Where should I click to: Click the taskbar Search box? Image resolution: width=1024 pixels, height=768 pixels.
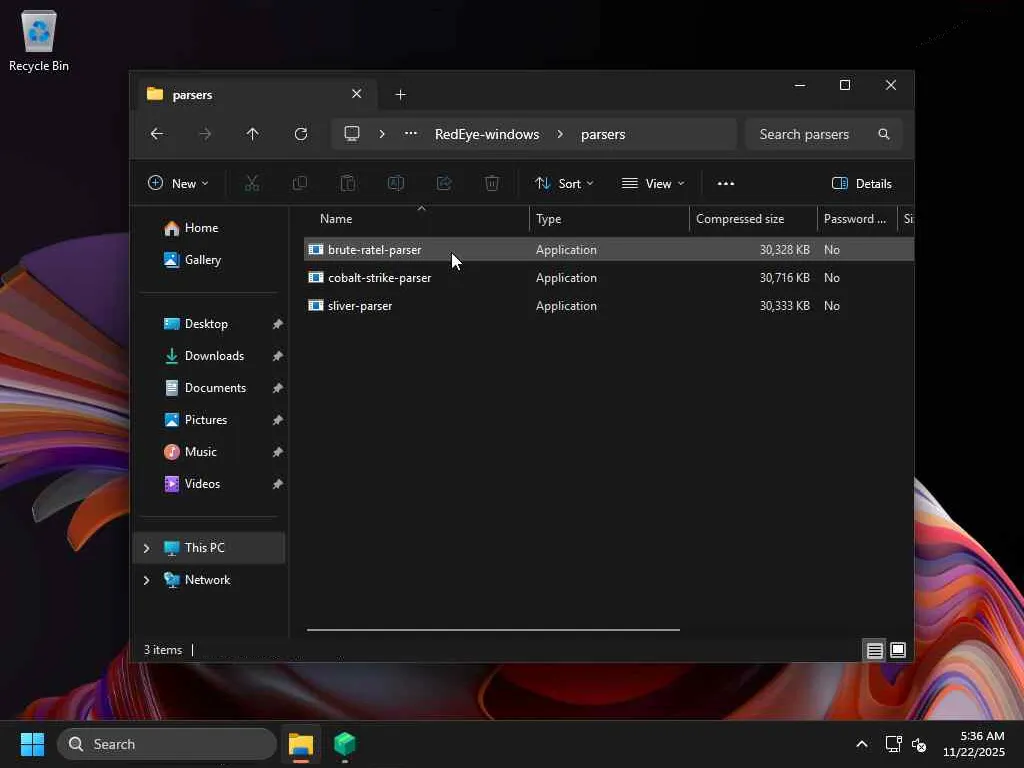pyautogui.click(x=167, y=744)
